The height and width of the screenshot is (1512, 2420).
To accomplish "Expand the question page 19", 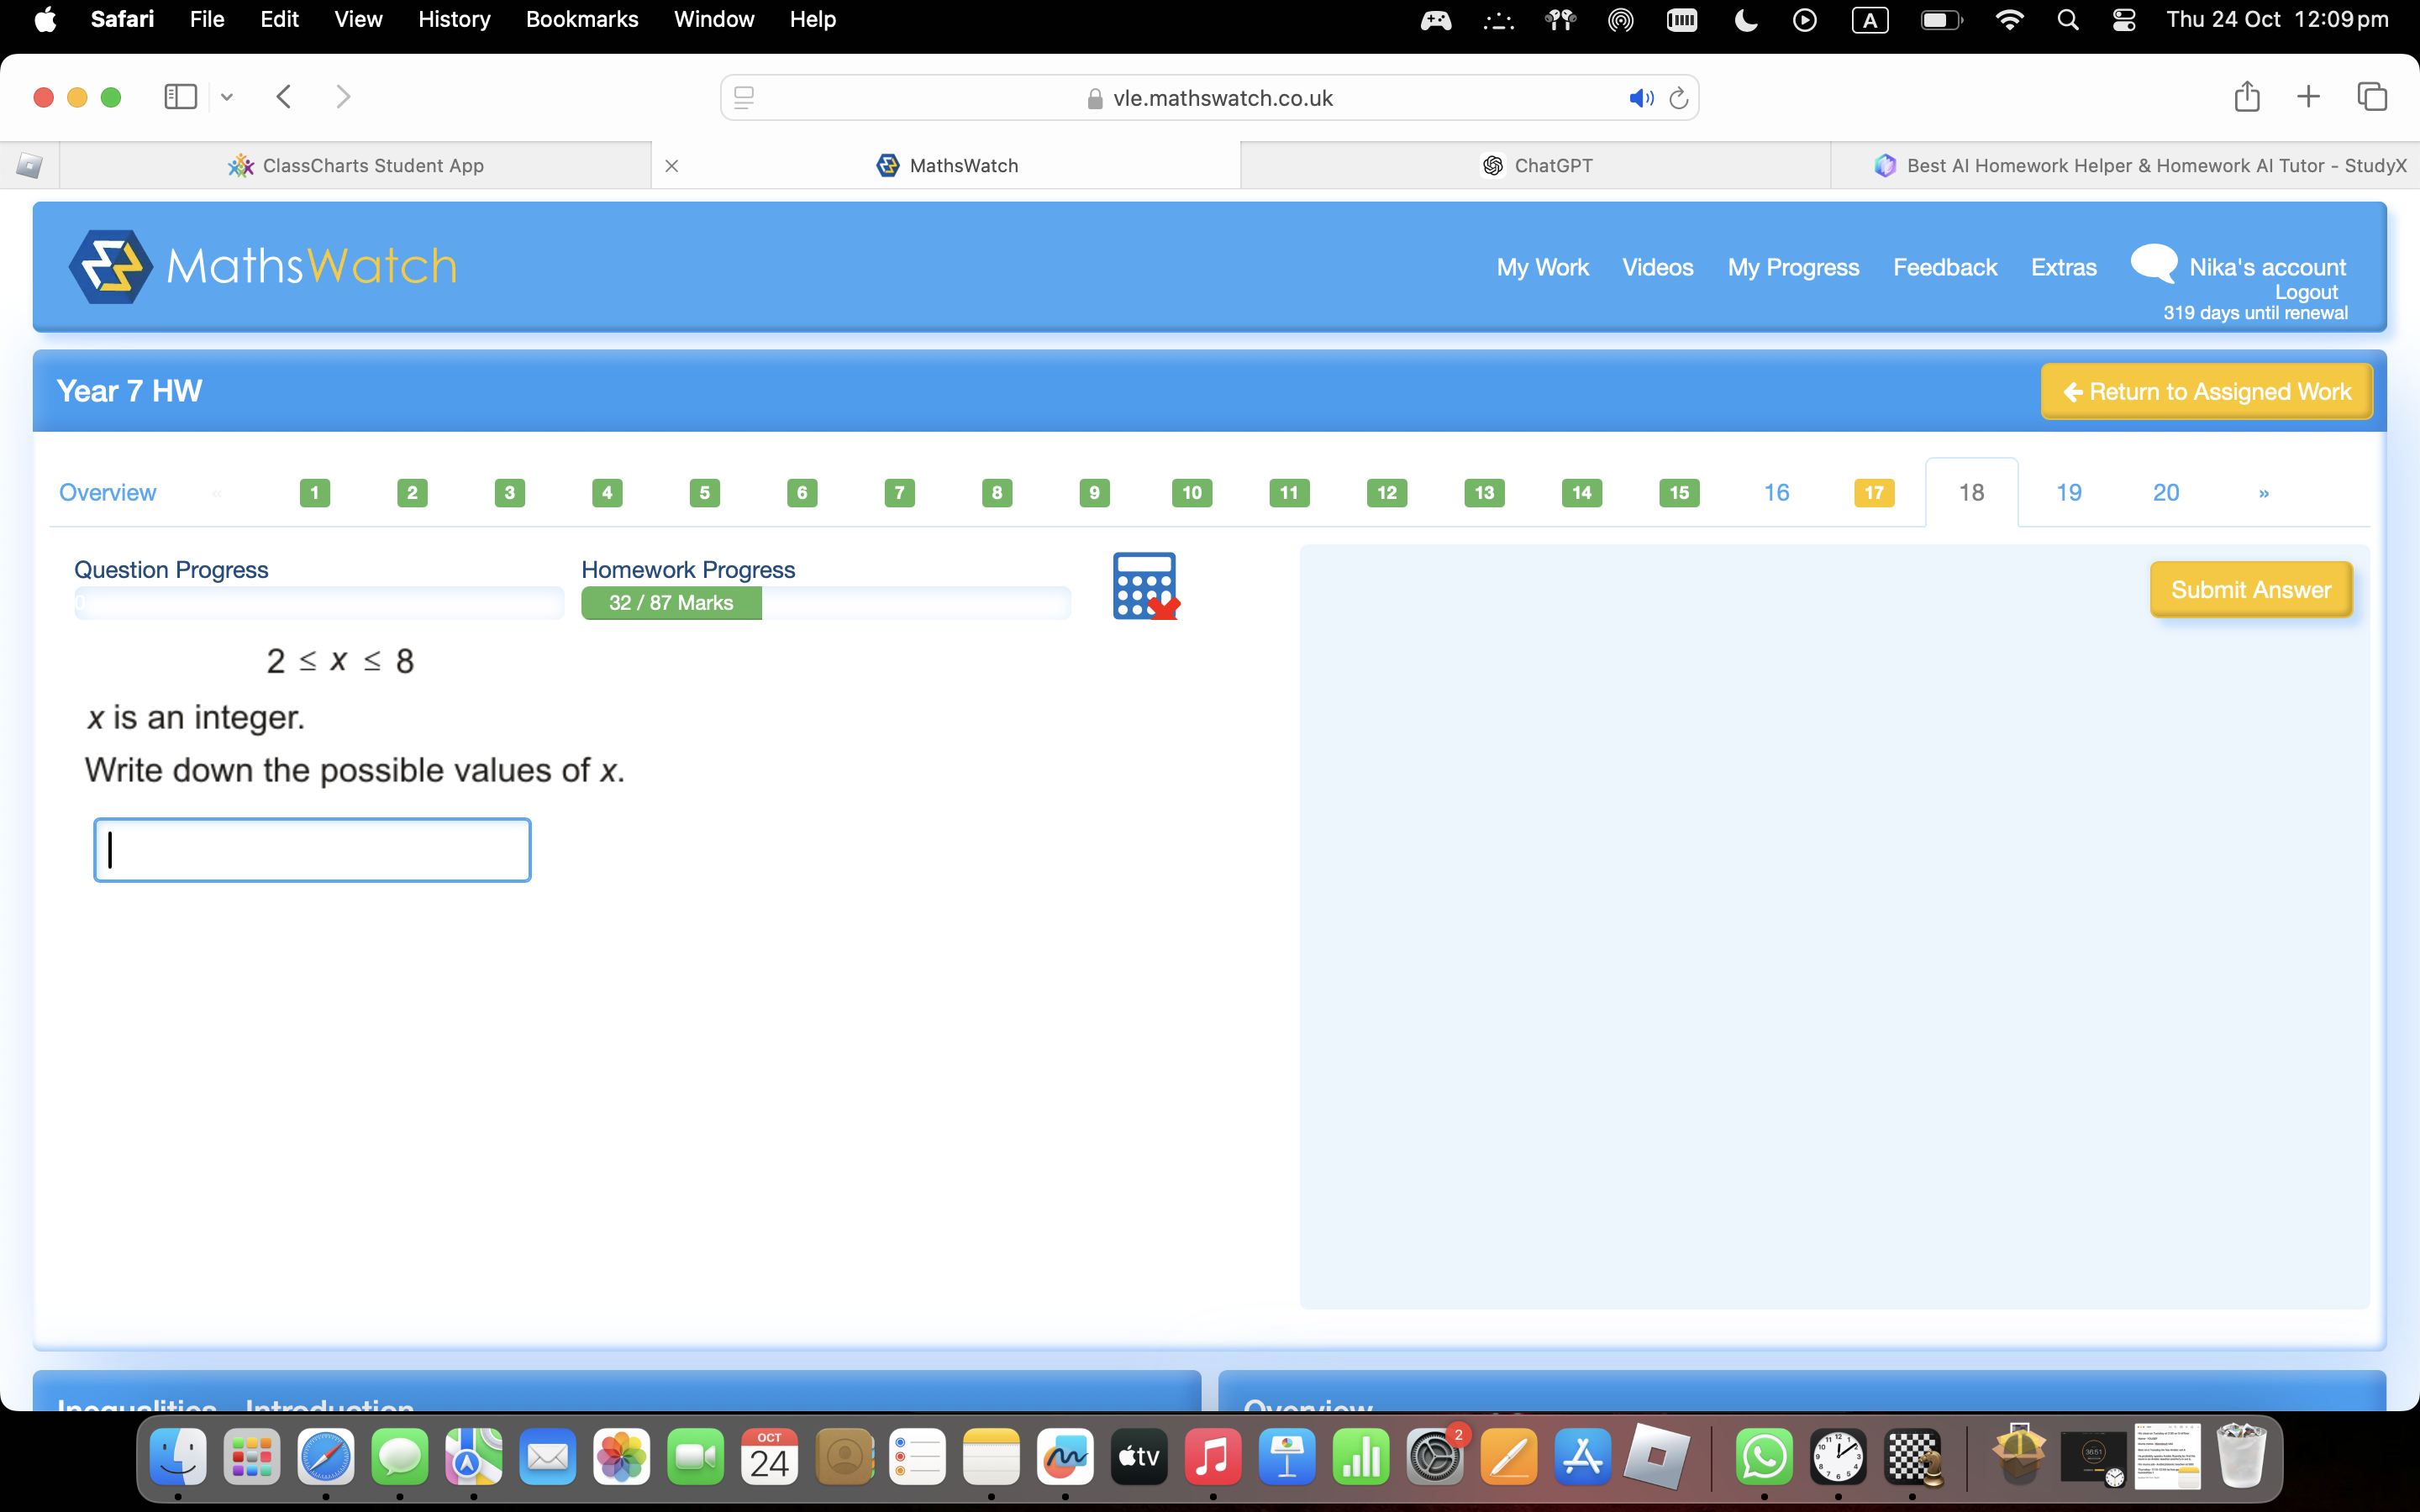I will coord(2068,491).
